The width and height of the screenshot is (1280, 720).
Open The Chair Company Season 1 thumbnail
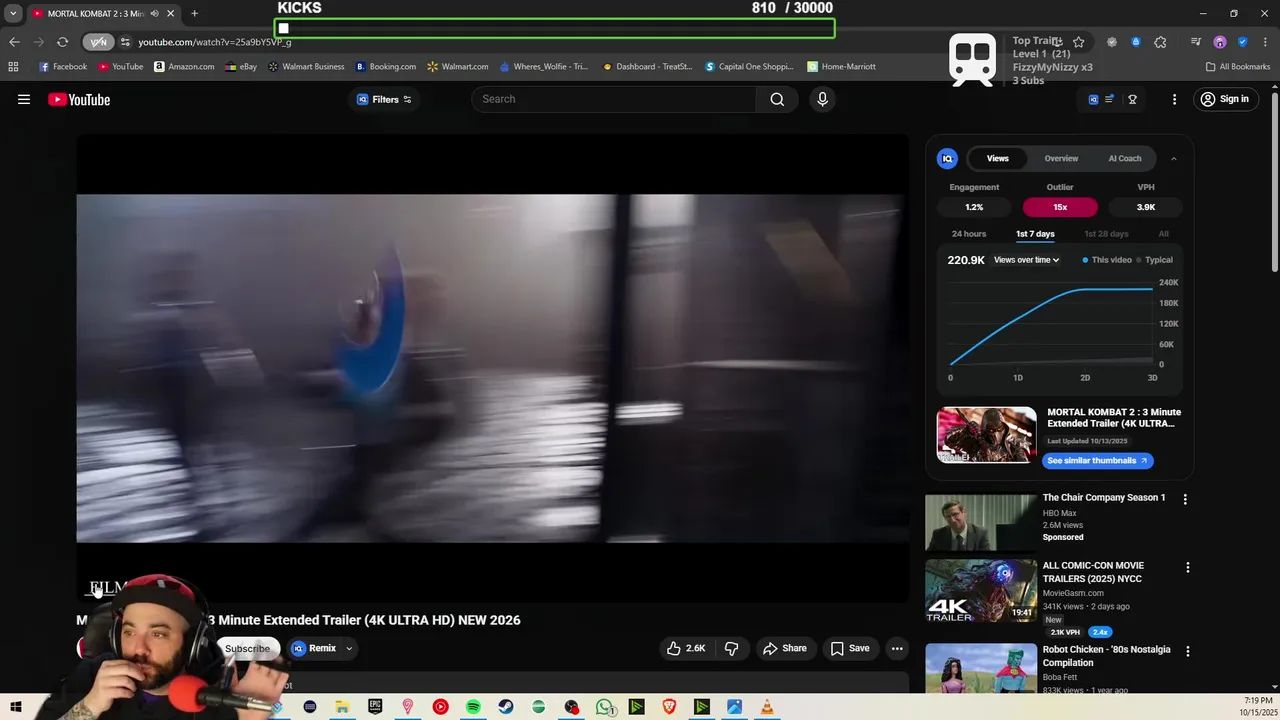[981, 523]
